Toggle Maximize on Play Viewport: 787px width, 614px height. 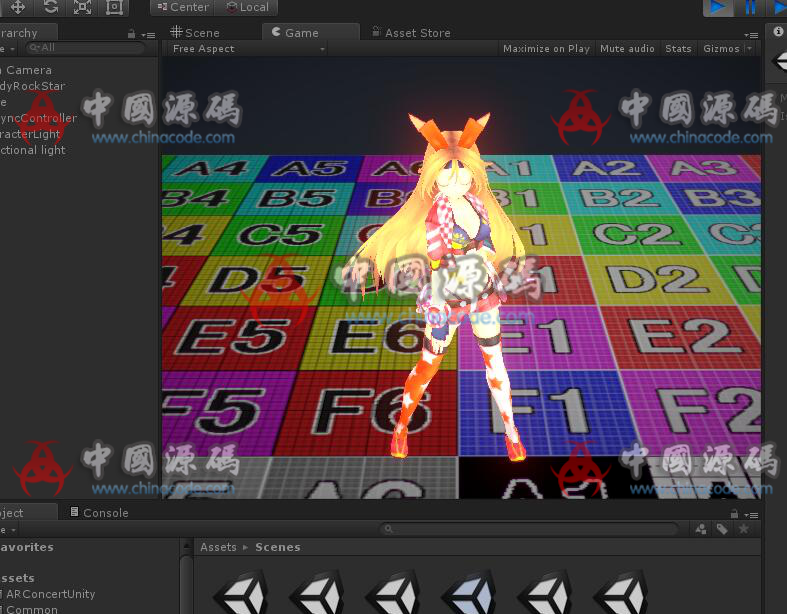[546, 49]
